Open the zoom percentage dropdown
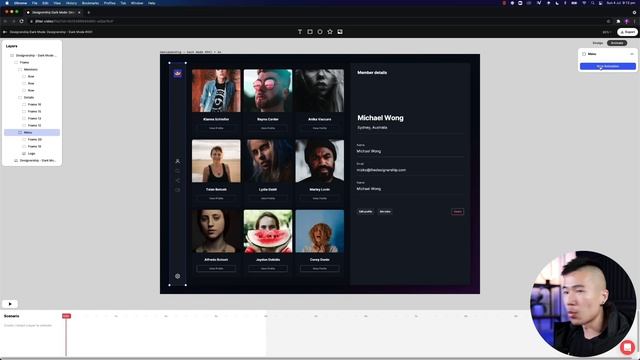Image resolution: width=640 pixels, height=360 pixels. [607, 32]
